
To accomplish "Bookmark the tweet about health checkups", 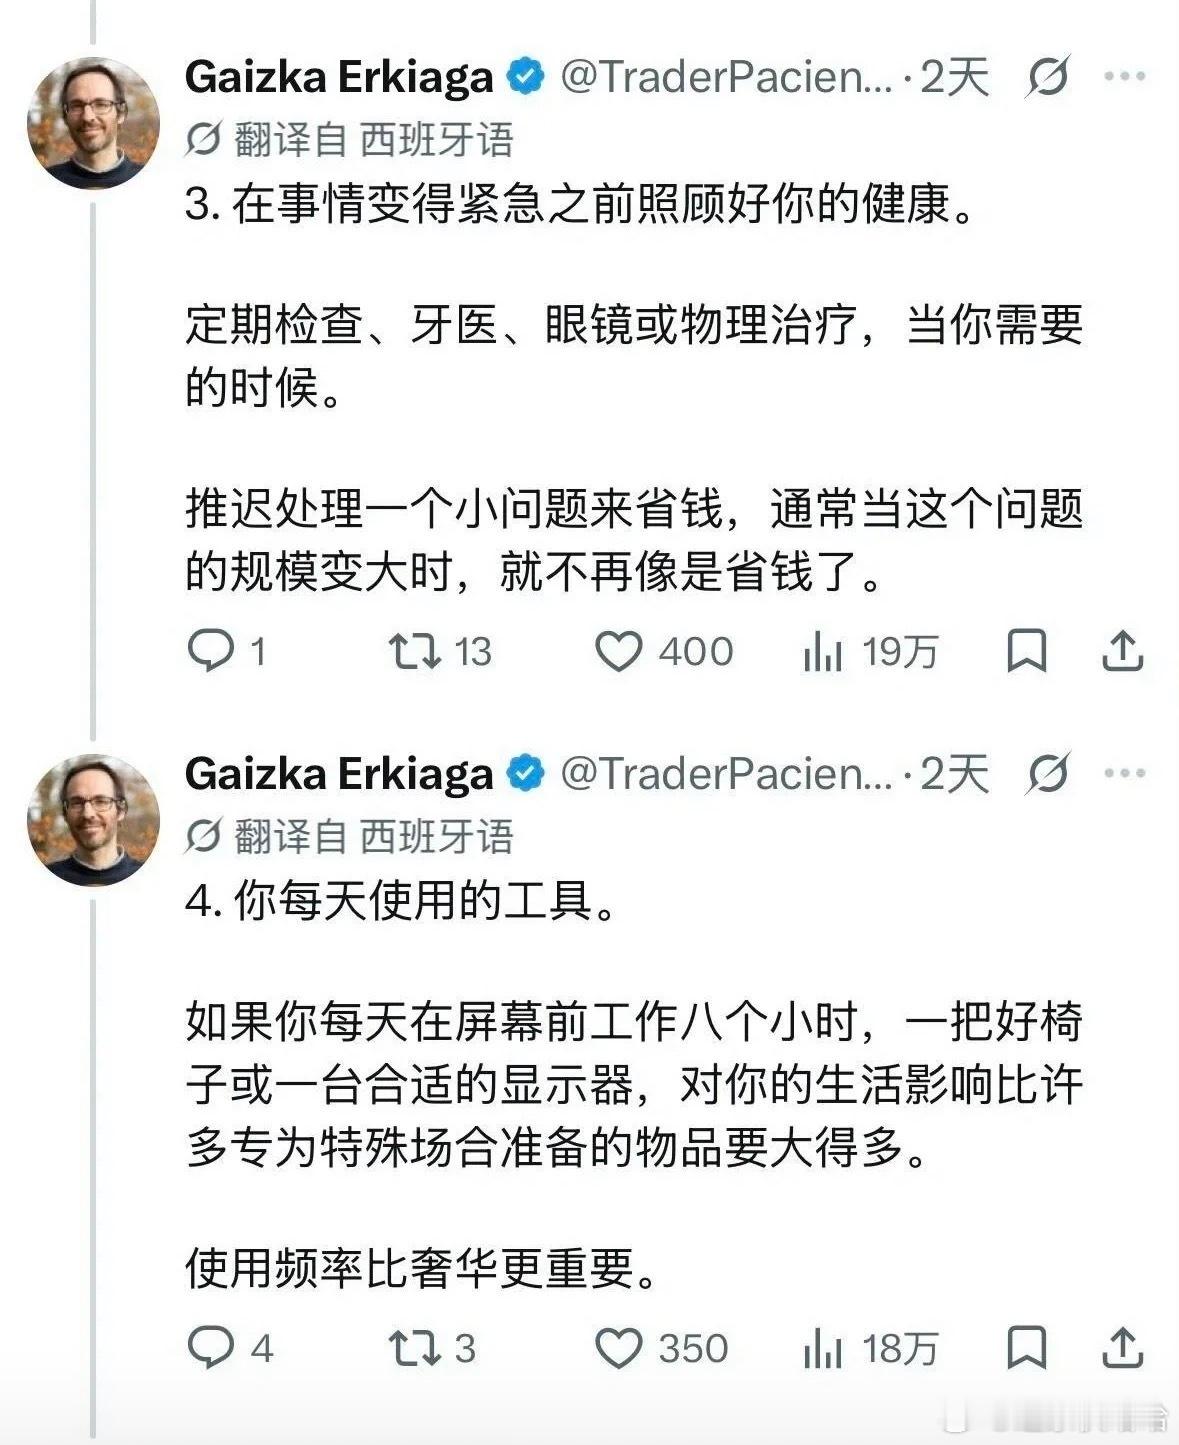I will click(x=1027, y=651).
